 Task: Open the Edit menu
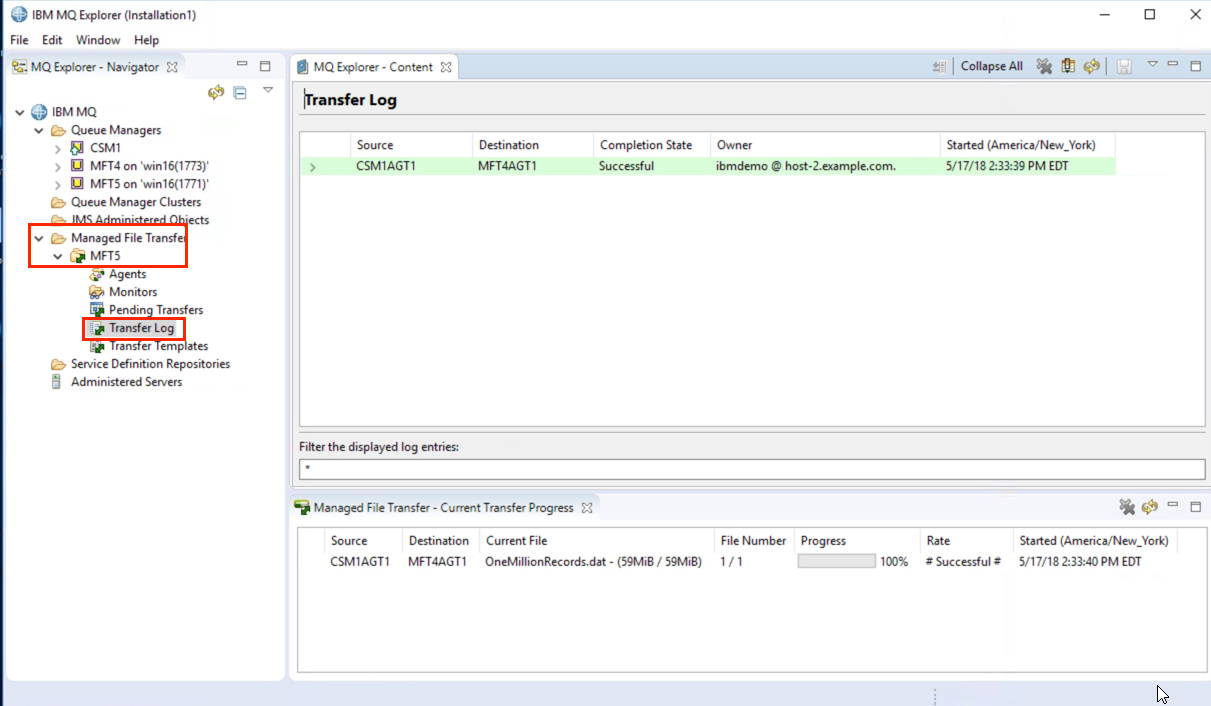(52, 40)
